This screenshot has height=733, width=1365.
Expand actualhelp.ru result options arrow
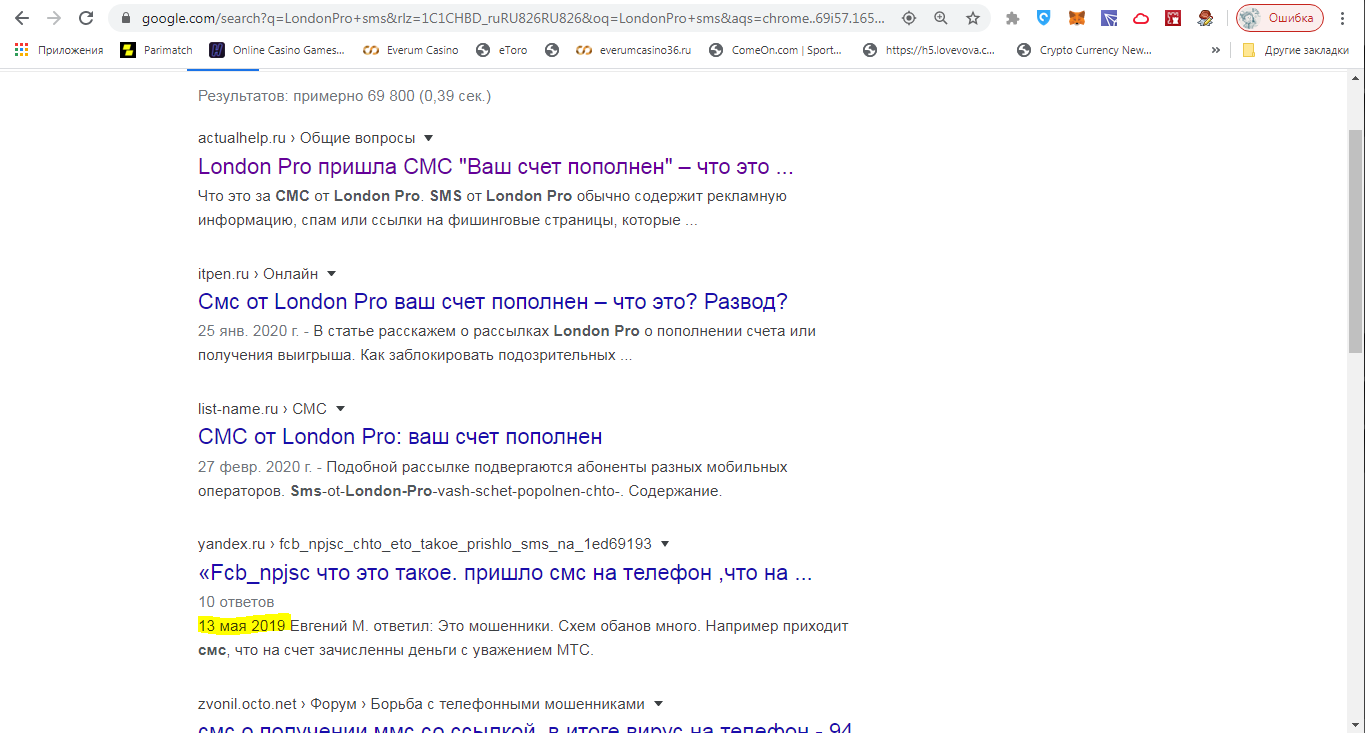click(x=428, y=138)
